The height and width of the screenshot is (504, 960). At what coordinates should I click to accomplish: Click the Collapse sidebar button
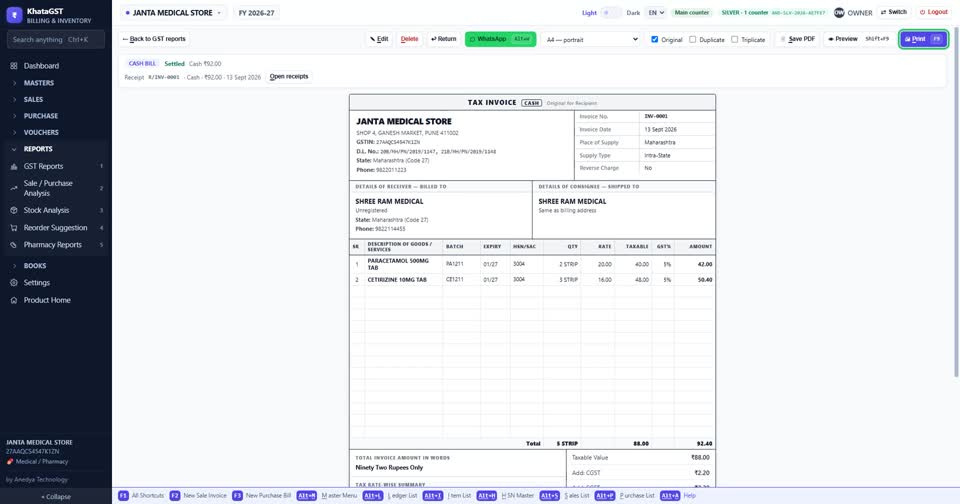pos(56,497)
